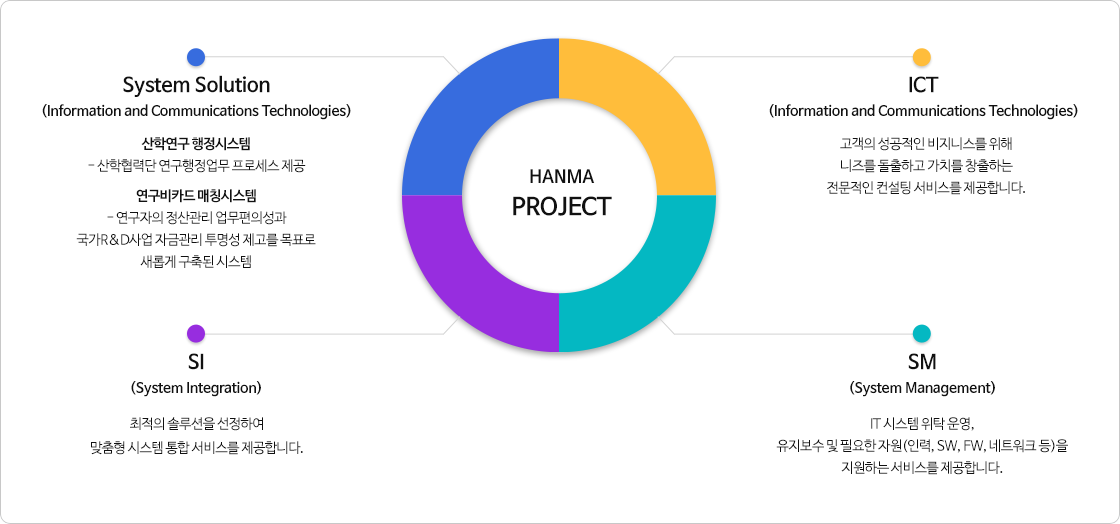Click the (System Management) subtitle
Screen dimensions: 1120x524
coord(922,387)
